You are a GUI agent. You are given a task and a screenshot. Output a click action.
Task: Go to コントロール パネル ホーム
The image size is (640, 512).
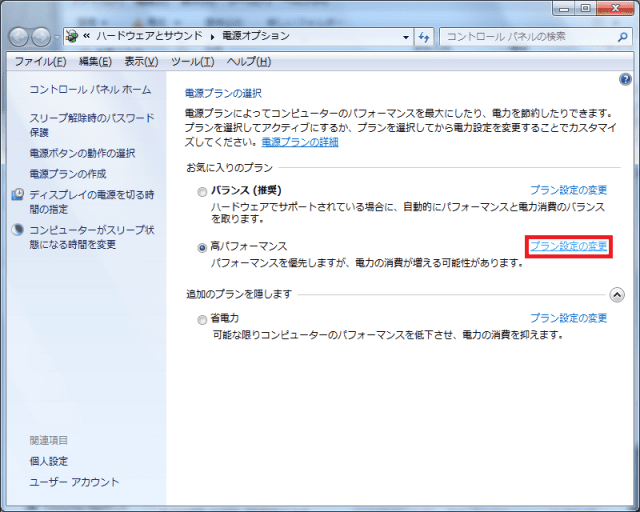pyautogui.click(x=90, y=89)
